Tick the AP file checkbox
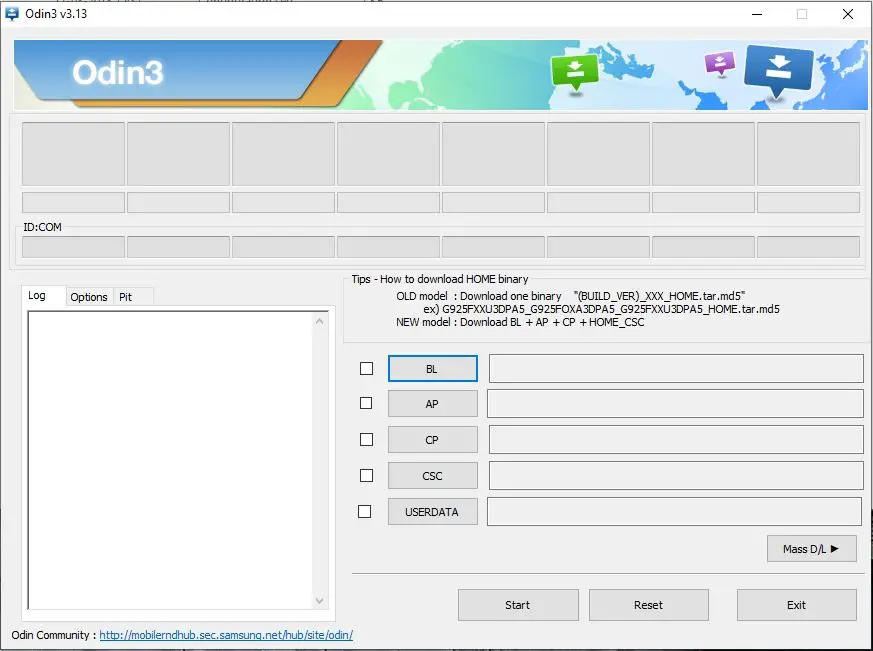Screen dimensions: 873x651 (366, 403)
